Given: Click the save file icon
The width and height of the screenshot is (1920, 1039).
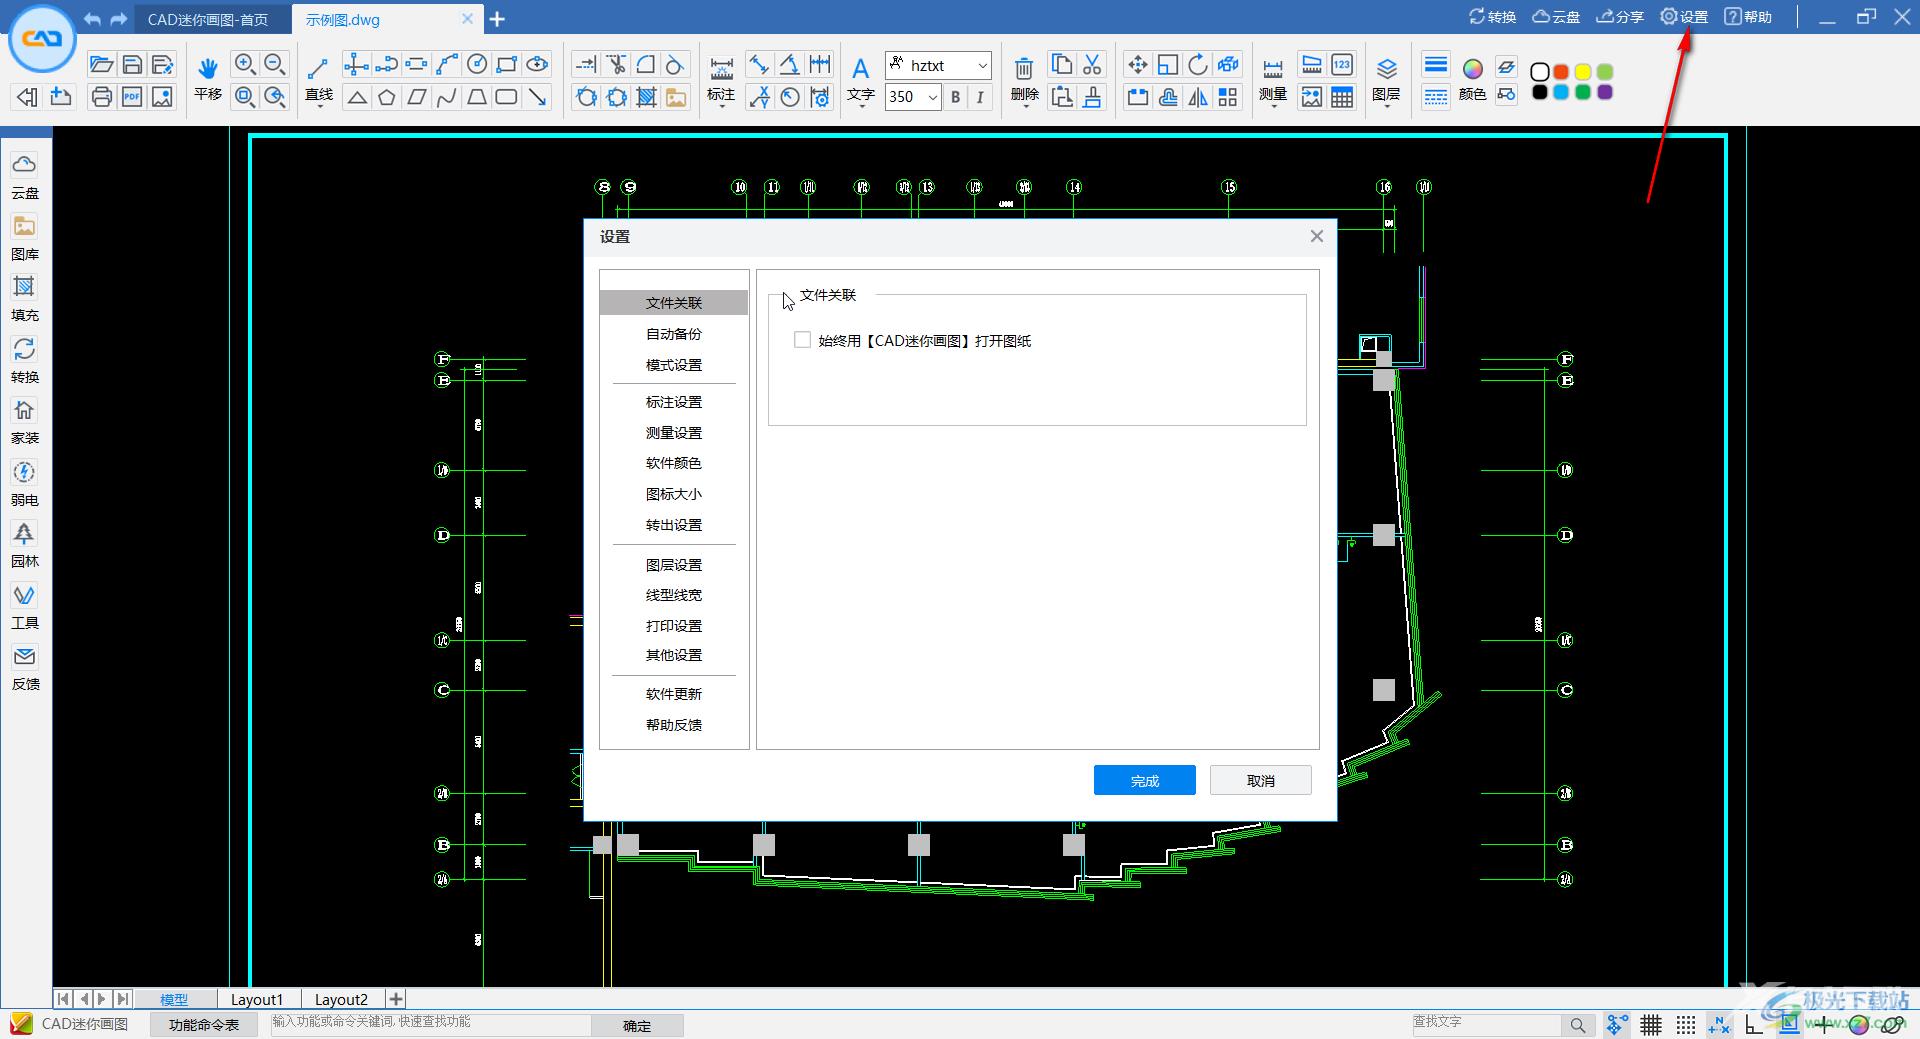Looking at the screenshot, I should click(132, 65).
